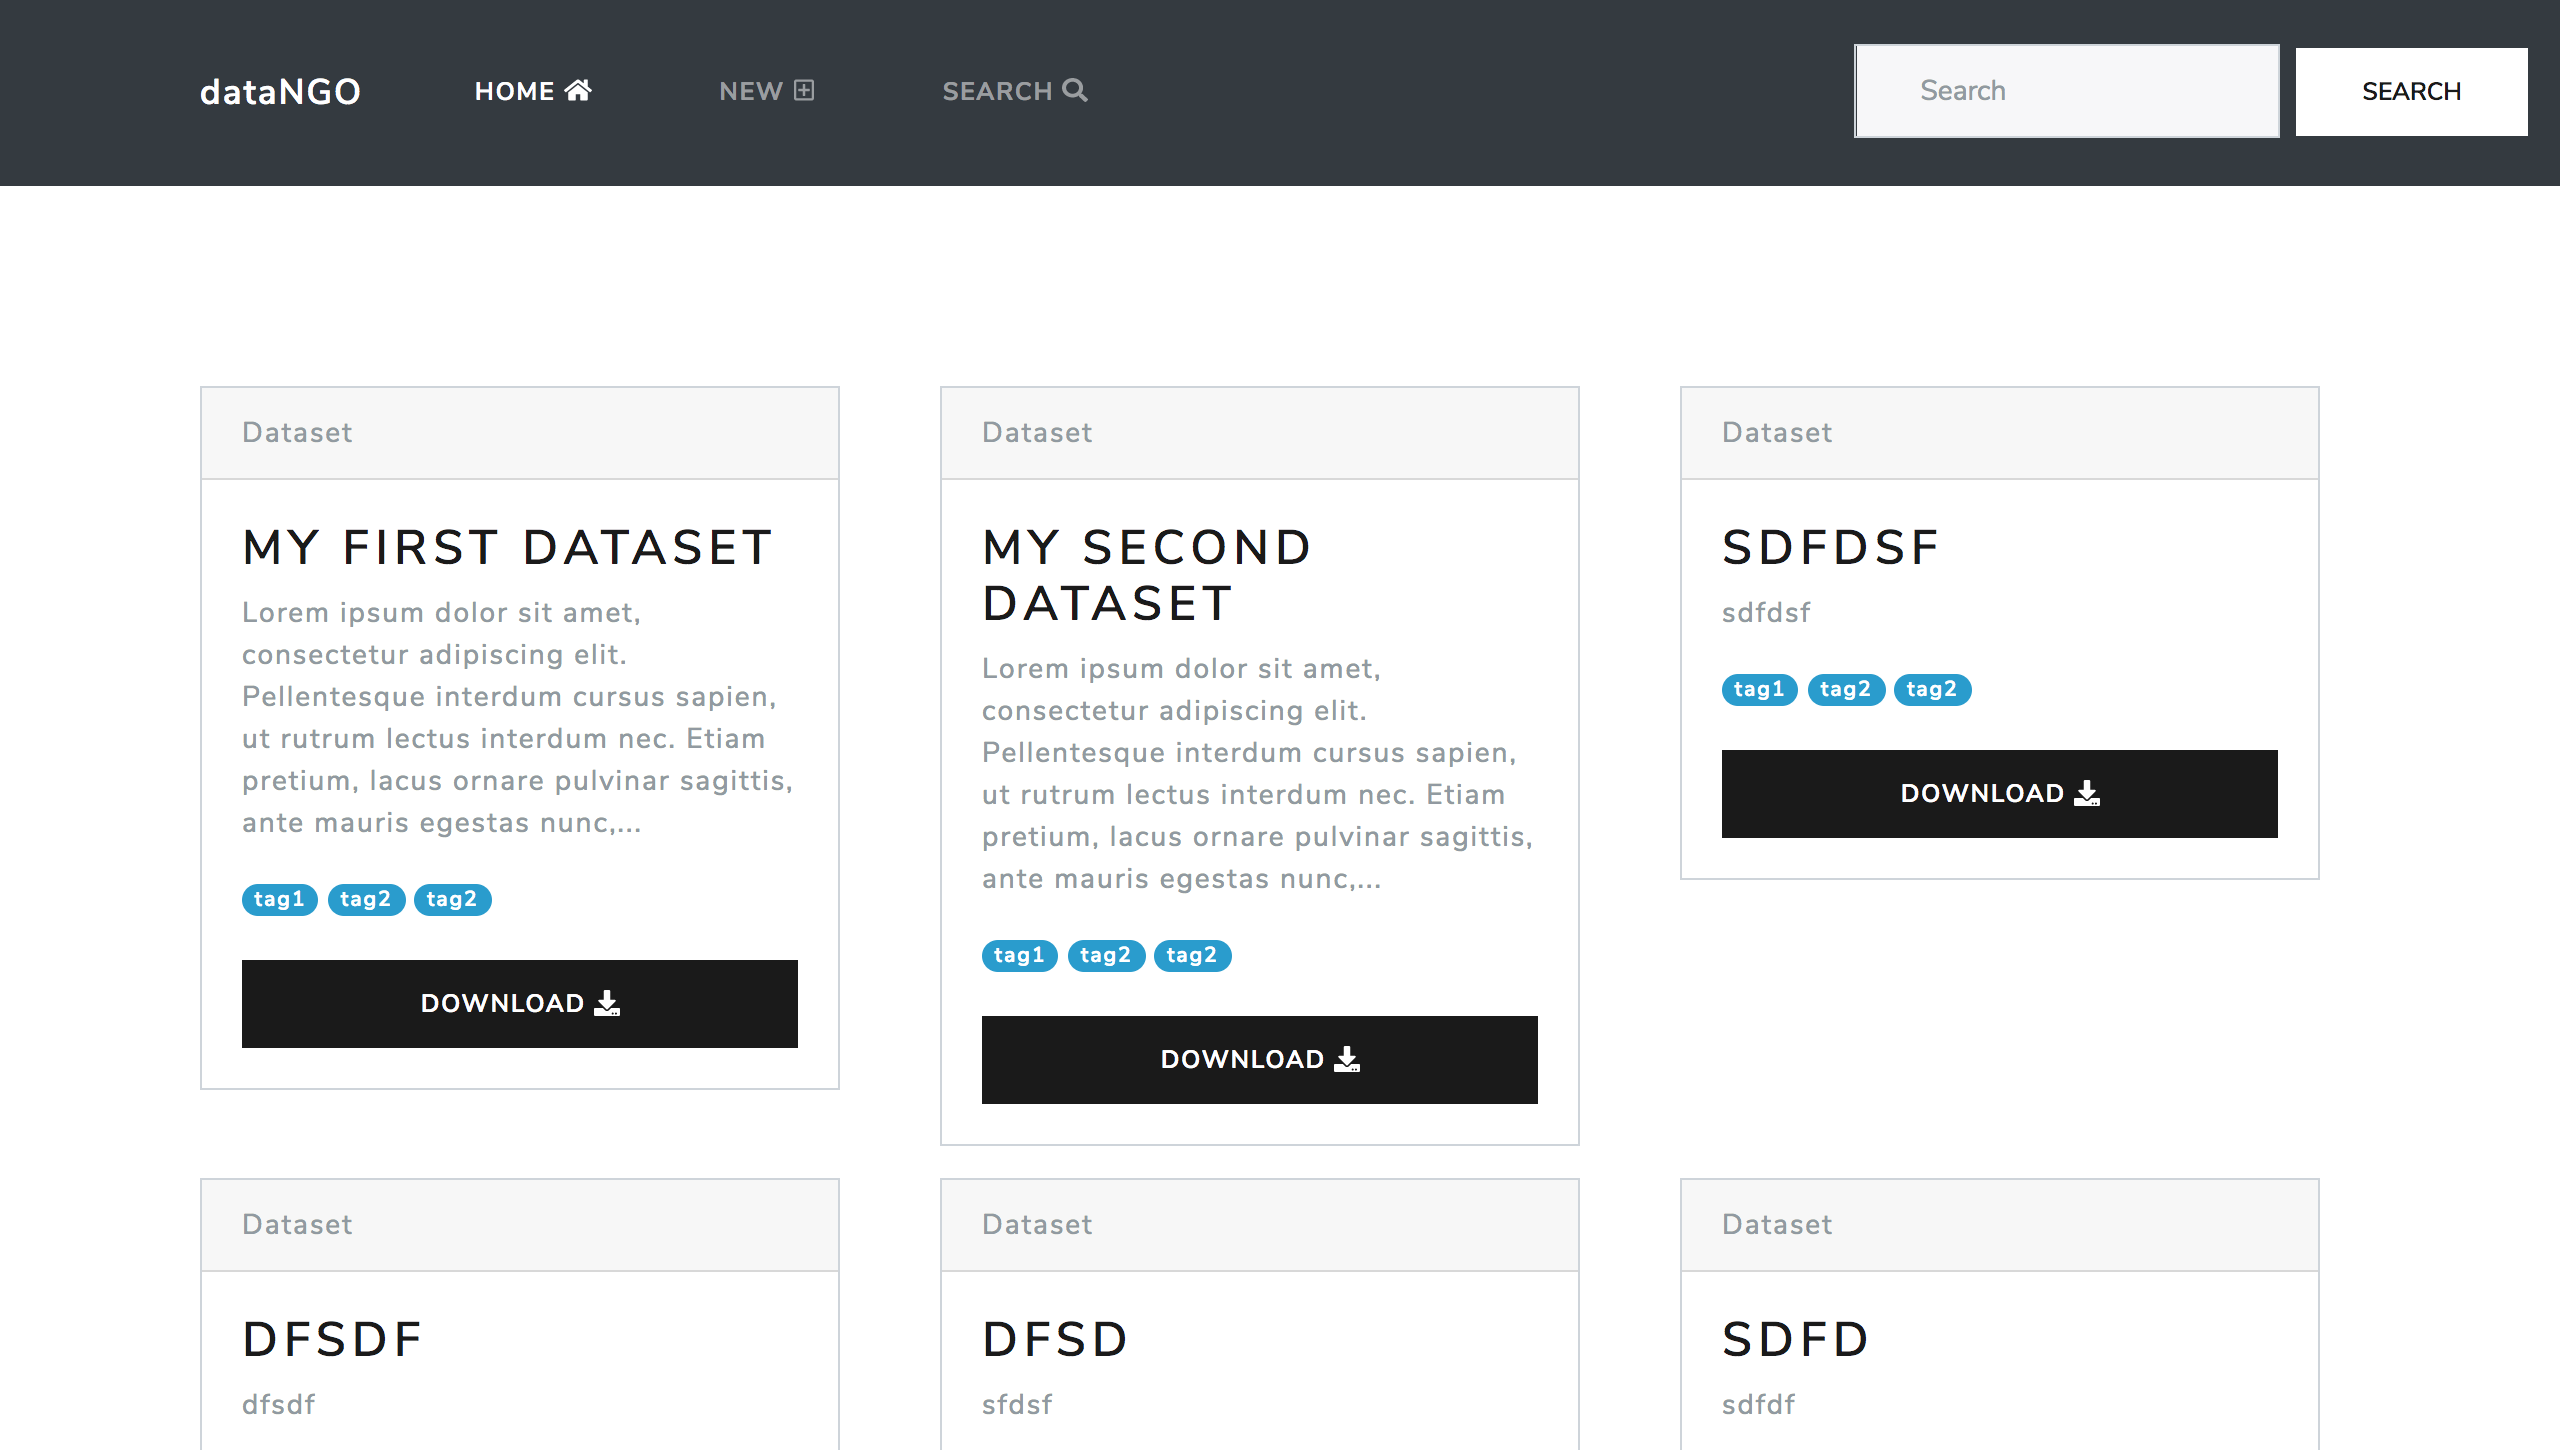
Task: Open the SEARCH navigation menu item
Action: [x=997, y=91]
